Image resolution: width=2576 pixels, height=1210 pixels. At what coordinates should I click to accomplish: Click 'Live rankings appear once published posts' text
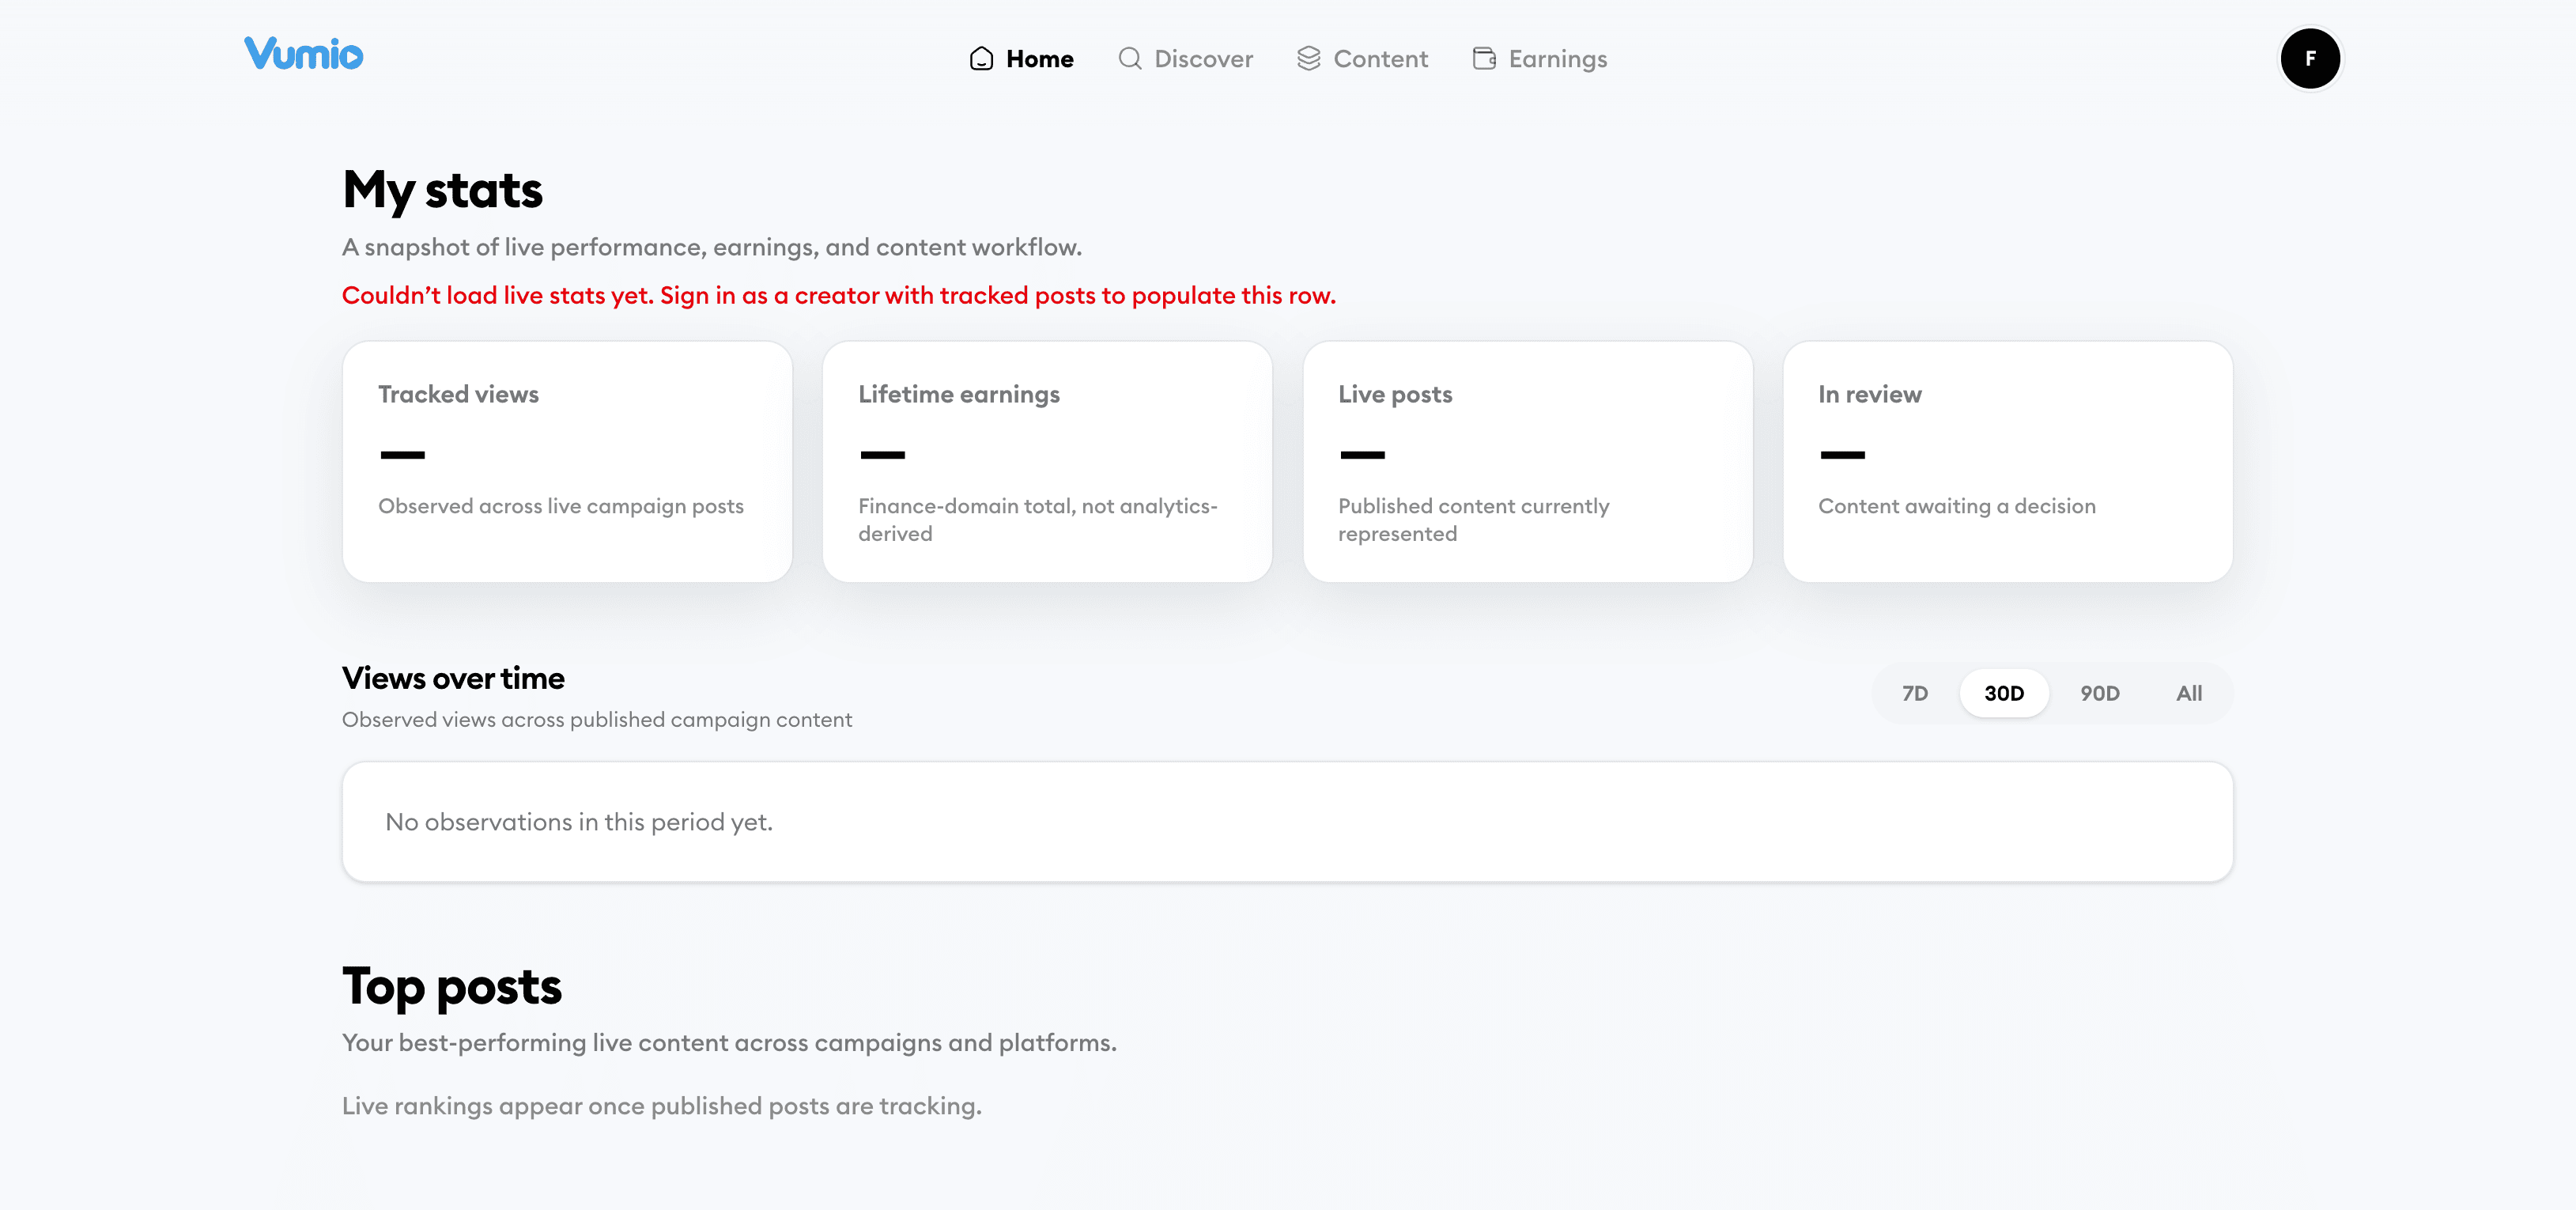pos(661,1106)
